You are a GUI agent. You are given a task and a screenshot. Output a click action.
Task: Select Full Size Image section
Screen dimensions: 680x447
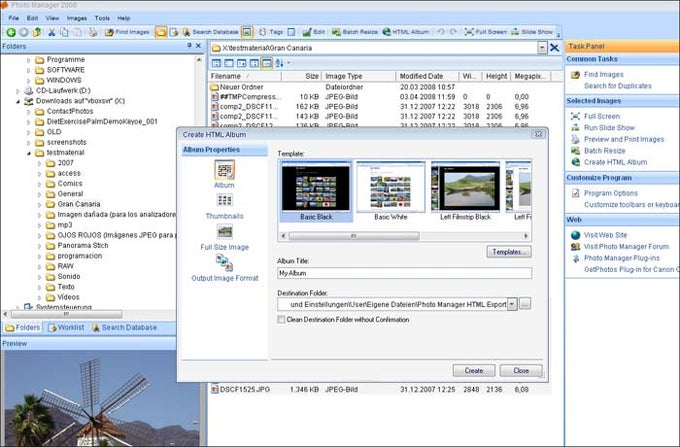tap(225, 238)
